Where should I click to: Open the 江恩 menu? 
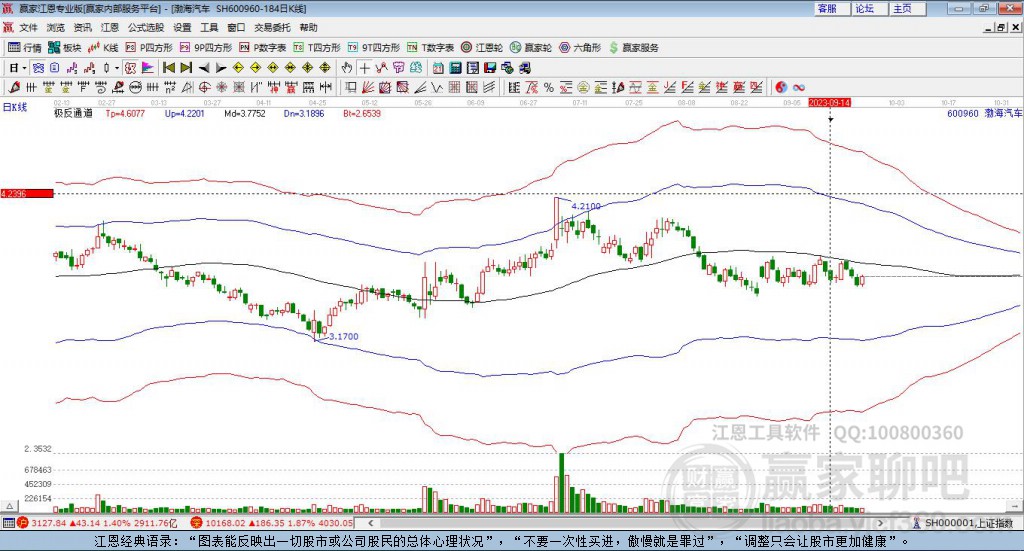tap(110, 27)
